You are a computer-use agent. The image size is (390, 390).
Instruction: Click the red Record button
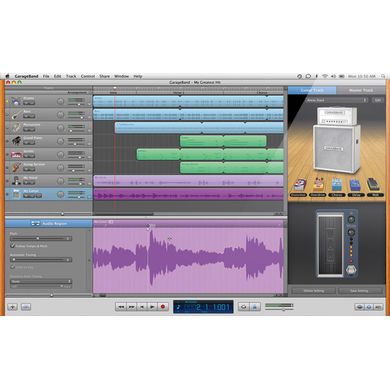tap(163, 307)
